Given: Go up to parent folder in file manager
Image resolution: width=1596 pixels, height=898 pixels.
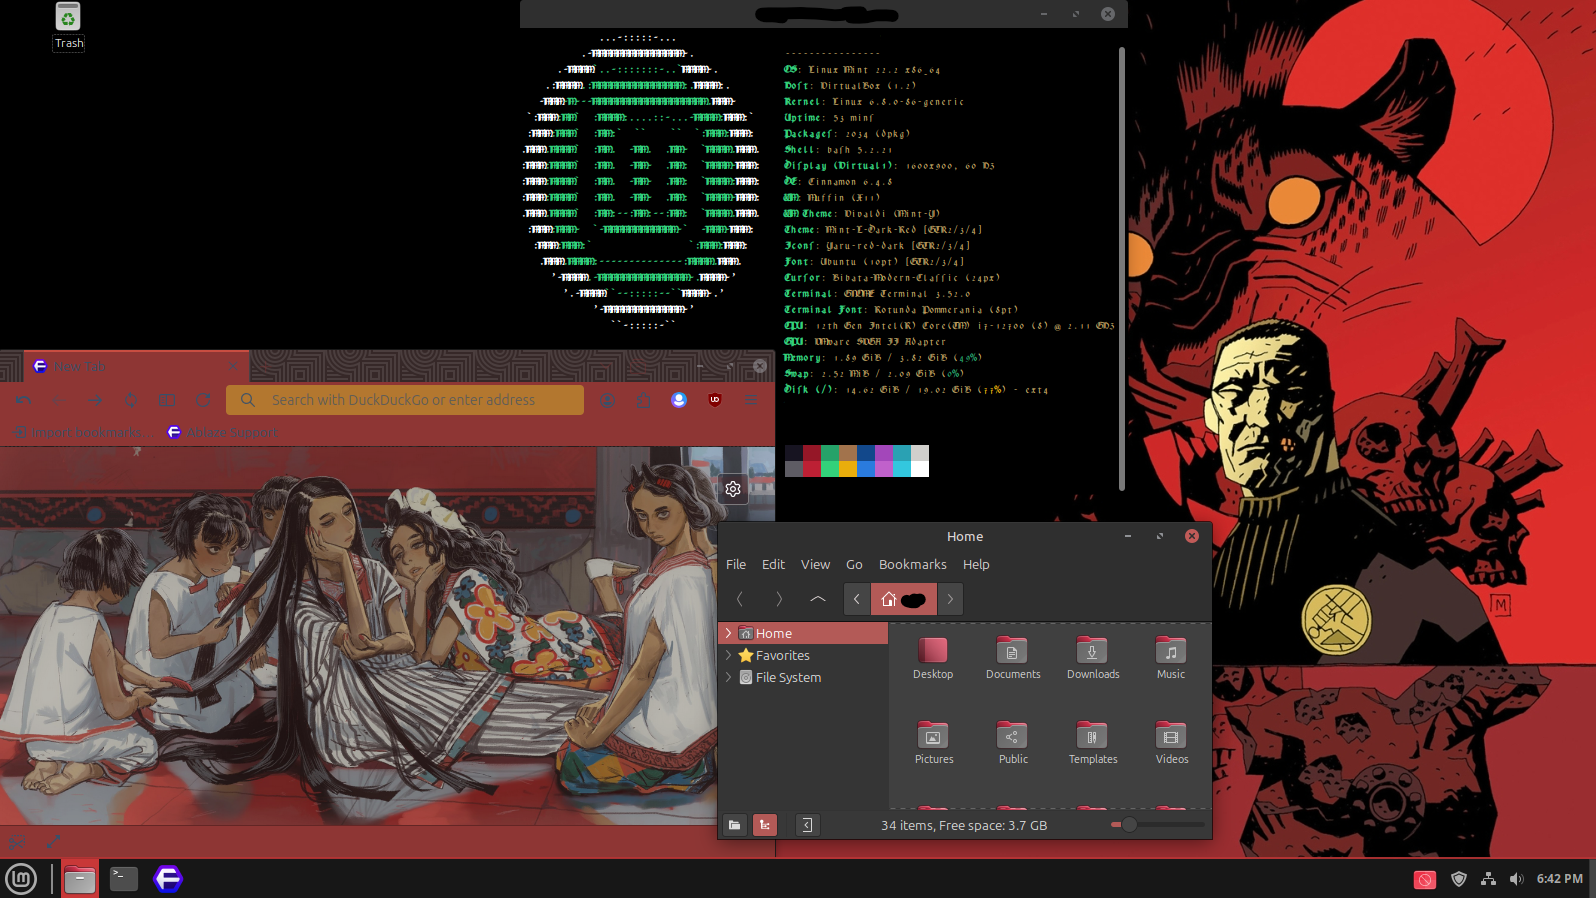Looking at the screenshot, I should click(x=818, y=599).
